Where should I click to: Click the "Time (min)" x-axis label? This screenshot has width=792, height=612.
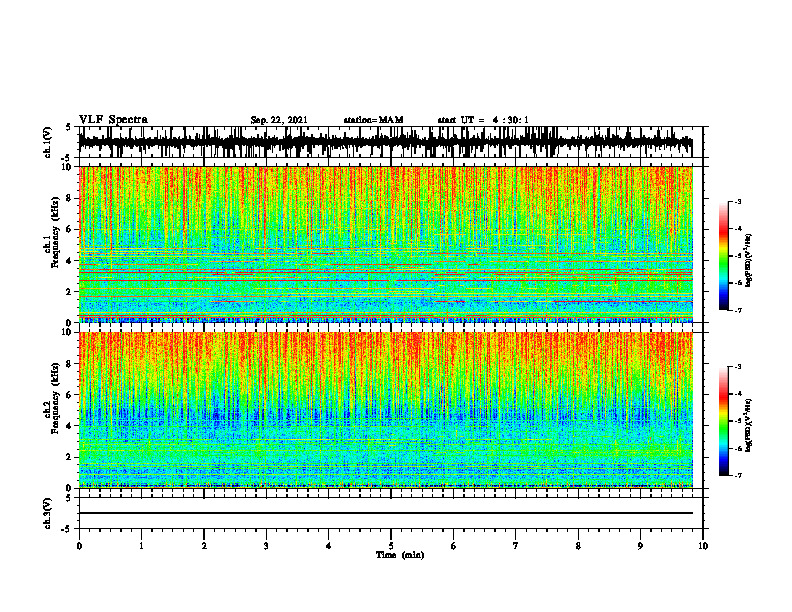(x=400, y=555)
